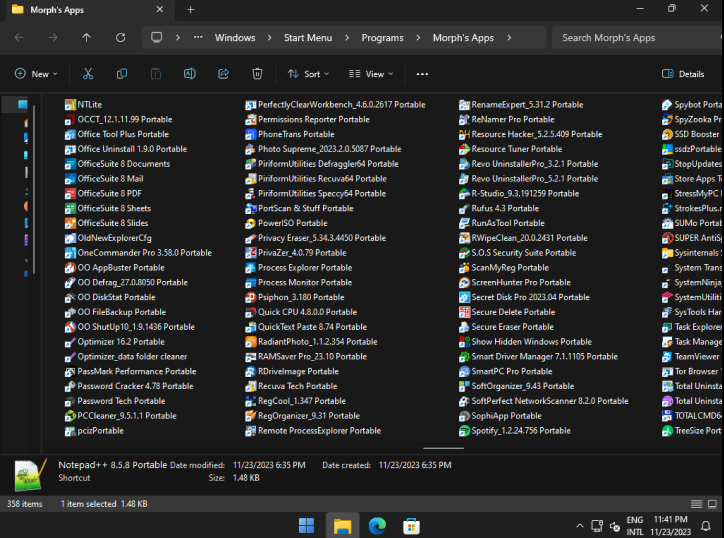Click the Paste clipboard icon
Screen dimensions: 724x538
pyautogui.click(x=156, y=74)
